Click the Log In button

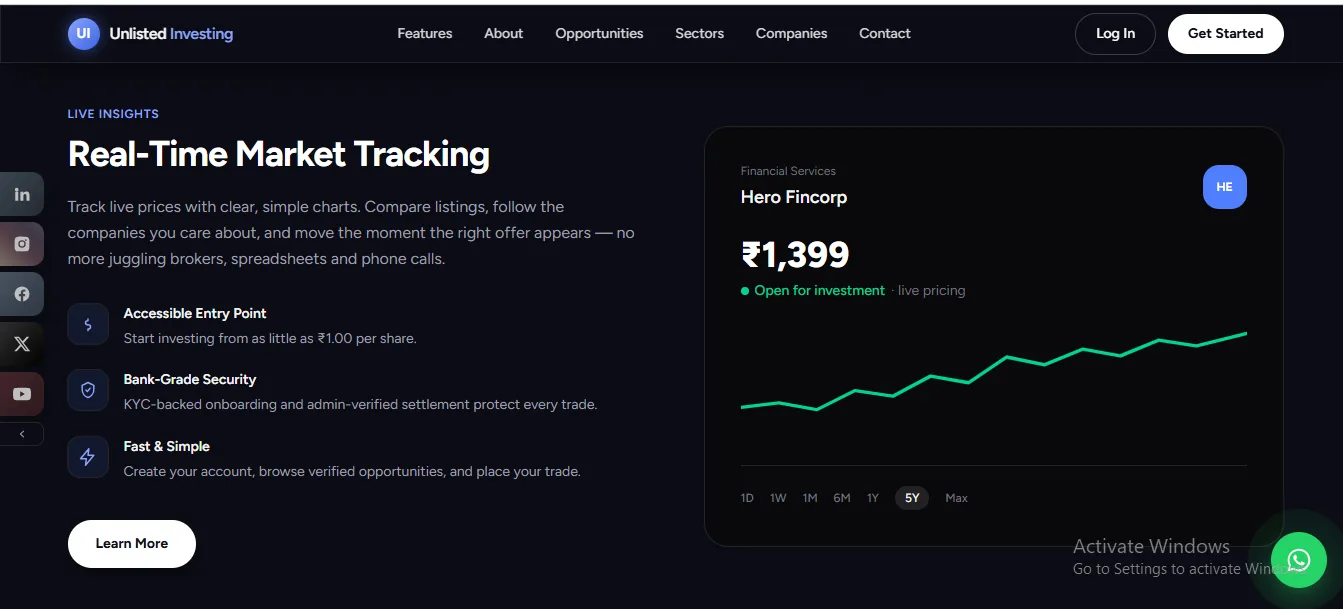tap(1115, 33)
